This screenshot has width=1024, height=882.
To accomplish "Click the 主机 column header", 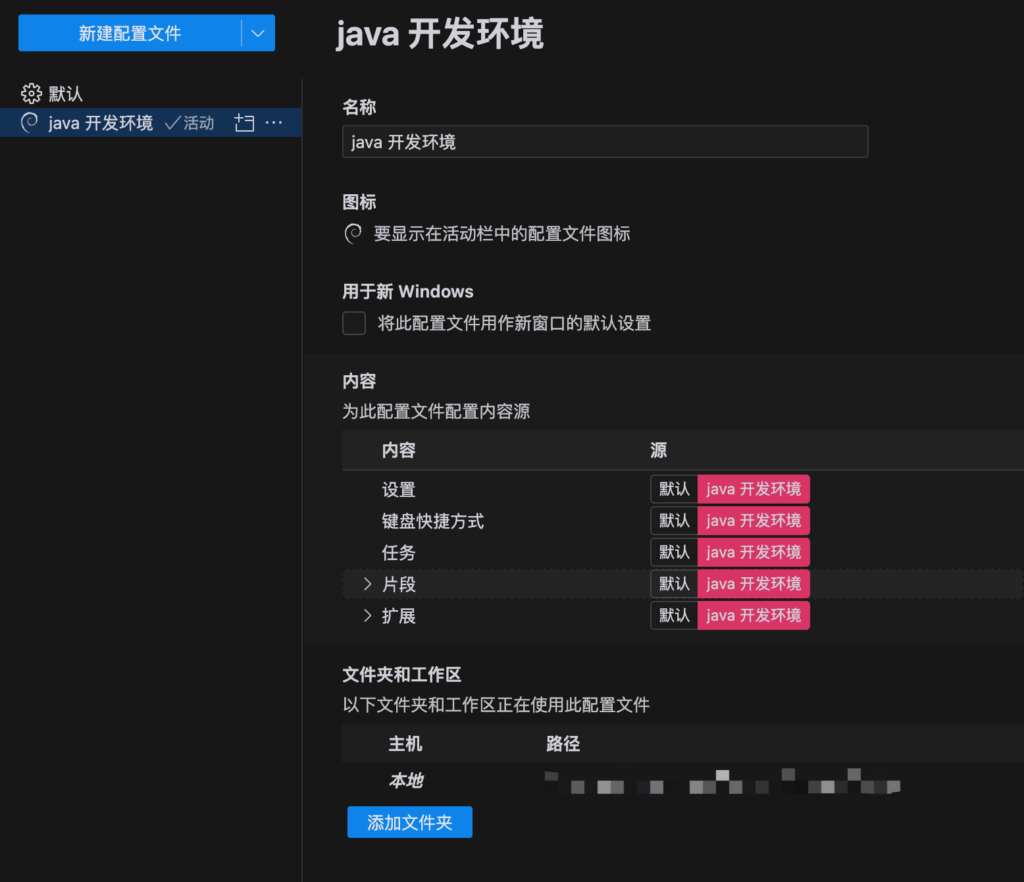I will 406,744.
